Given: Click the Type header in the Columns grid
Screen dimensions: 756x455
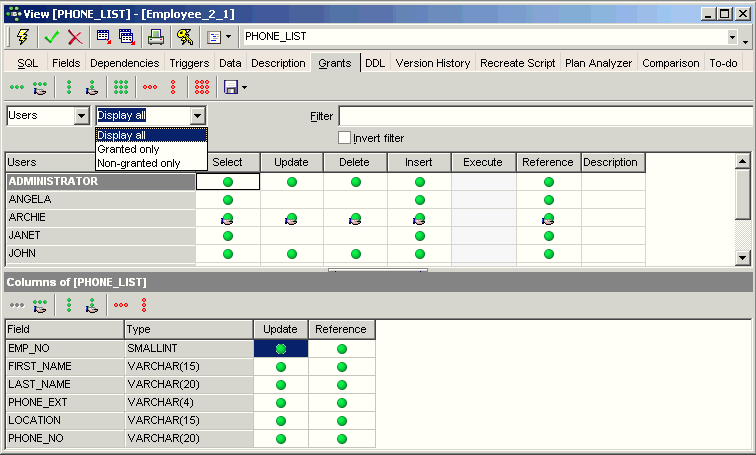Looking at the screenshot, I should click(189, 330).
